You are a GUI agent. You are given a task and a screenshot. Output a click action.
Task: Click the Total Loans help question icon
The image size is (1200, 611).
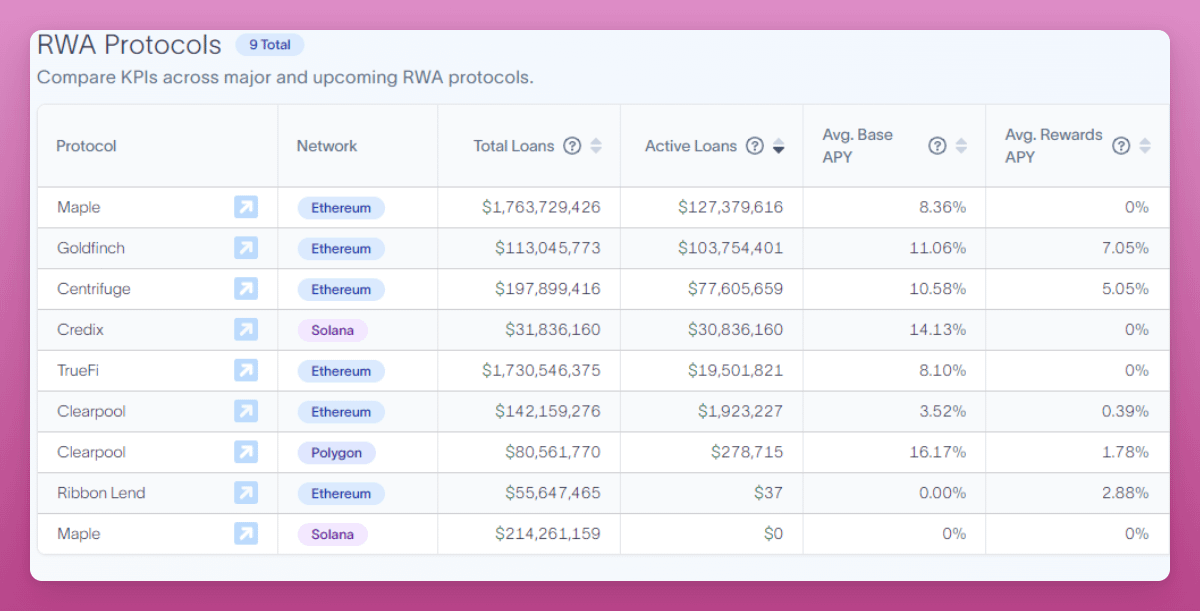(572, 146)
